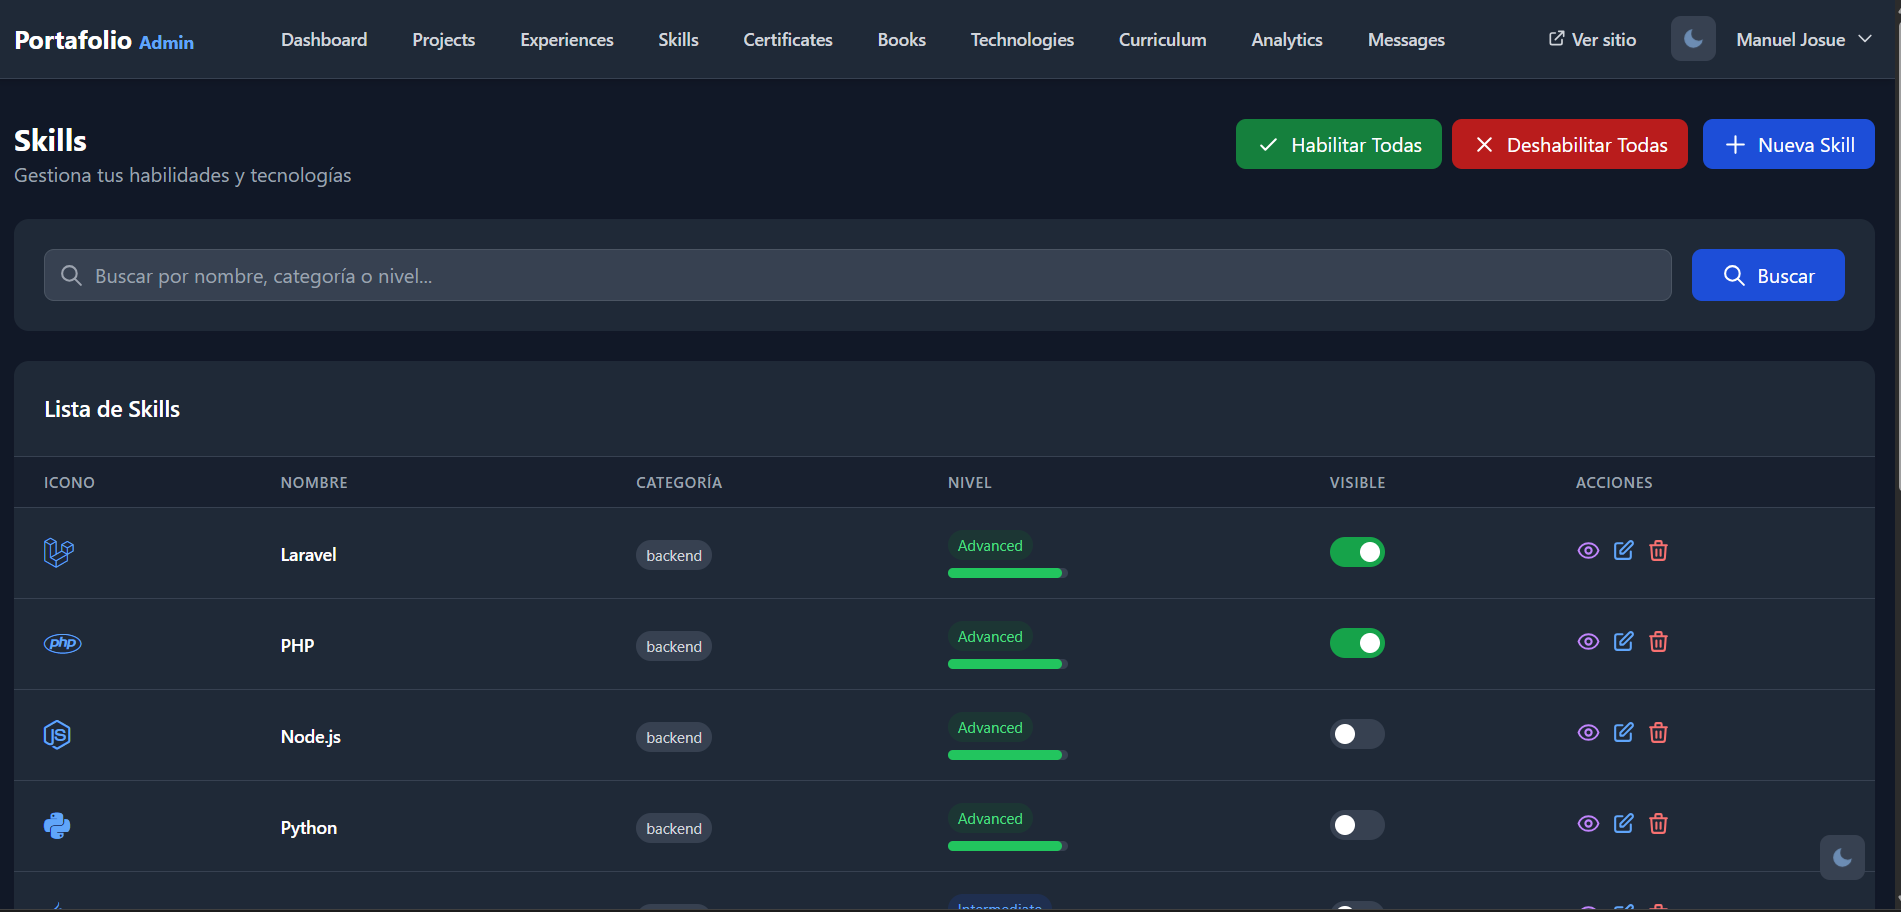Edit the PHP skill
1901x912 pixels.
point(1623,641)
